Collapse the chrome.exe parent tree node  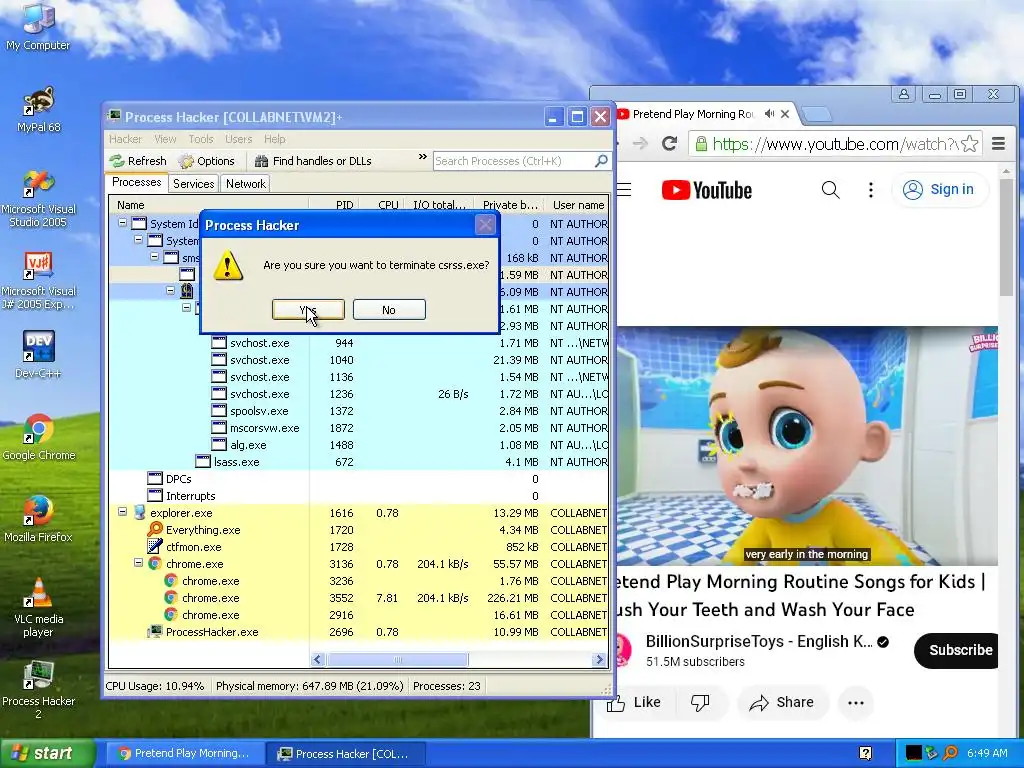(138, 563)
